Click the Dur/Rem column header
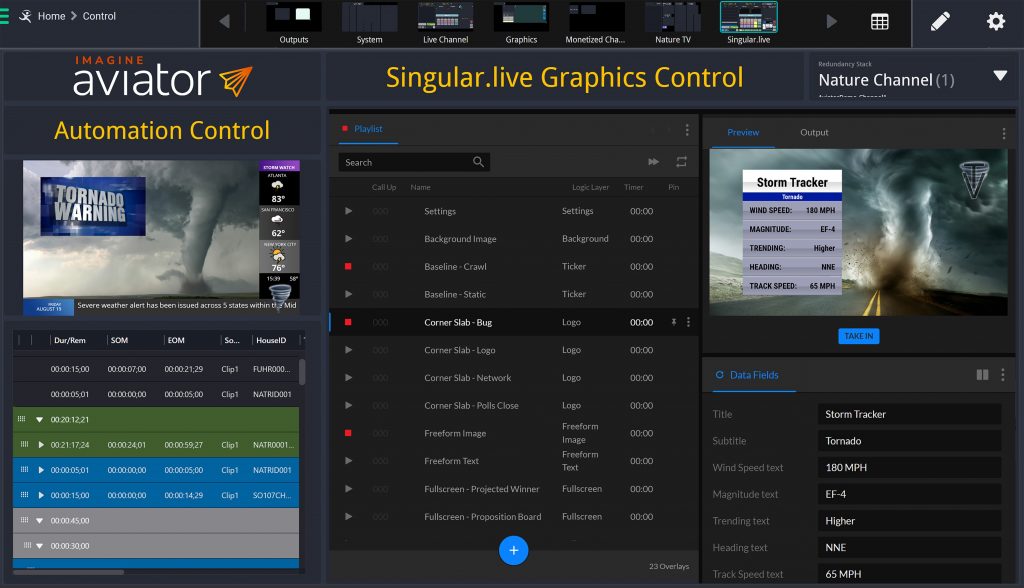This screenshot has width=1024, height=588. coord(70,340)
